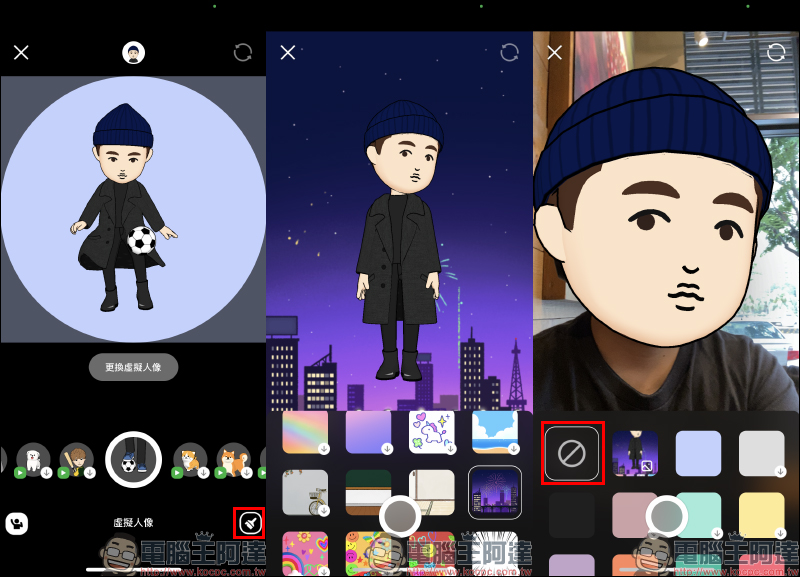The width and height of the screenshot is (800, 577).
Task: Open the avatar face mode icon beside 虛擬人像
Action: click(x=17, y=523)
